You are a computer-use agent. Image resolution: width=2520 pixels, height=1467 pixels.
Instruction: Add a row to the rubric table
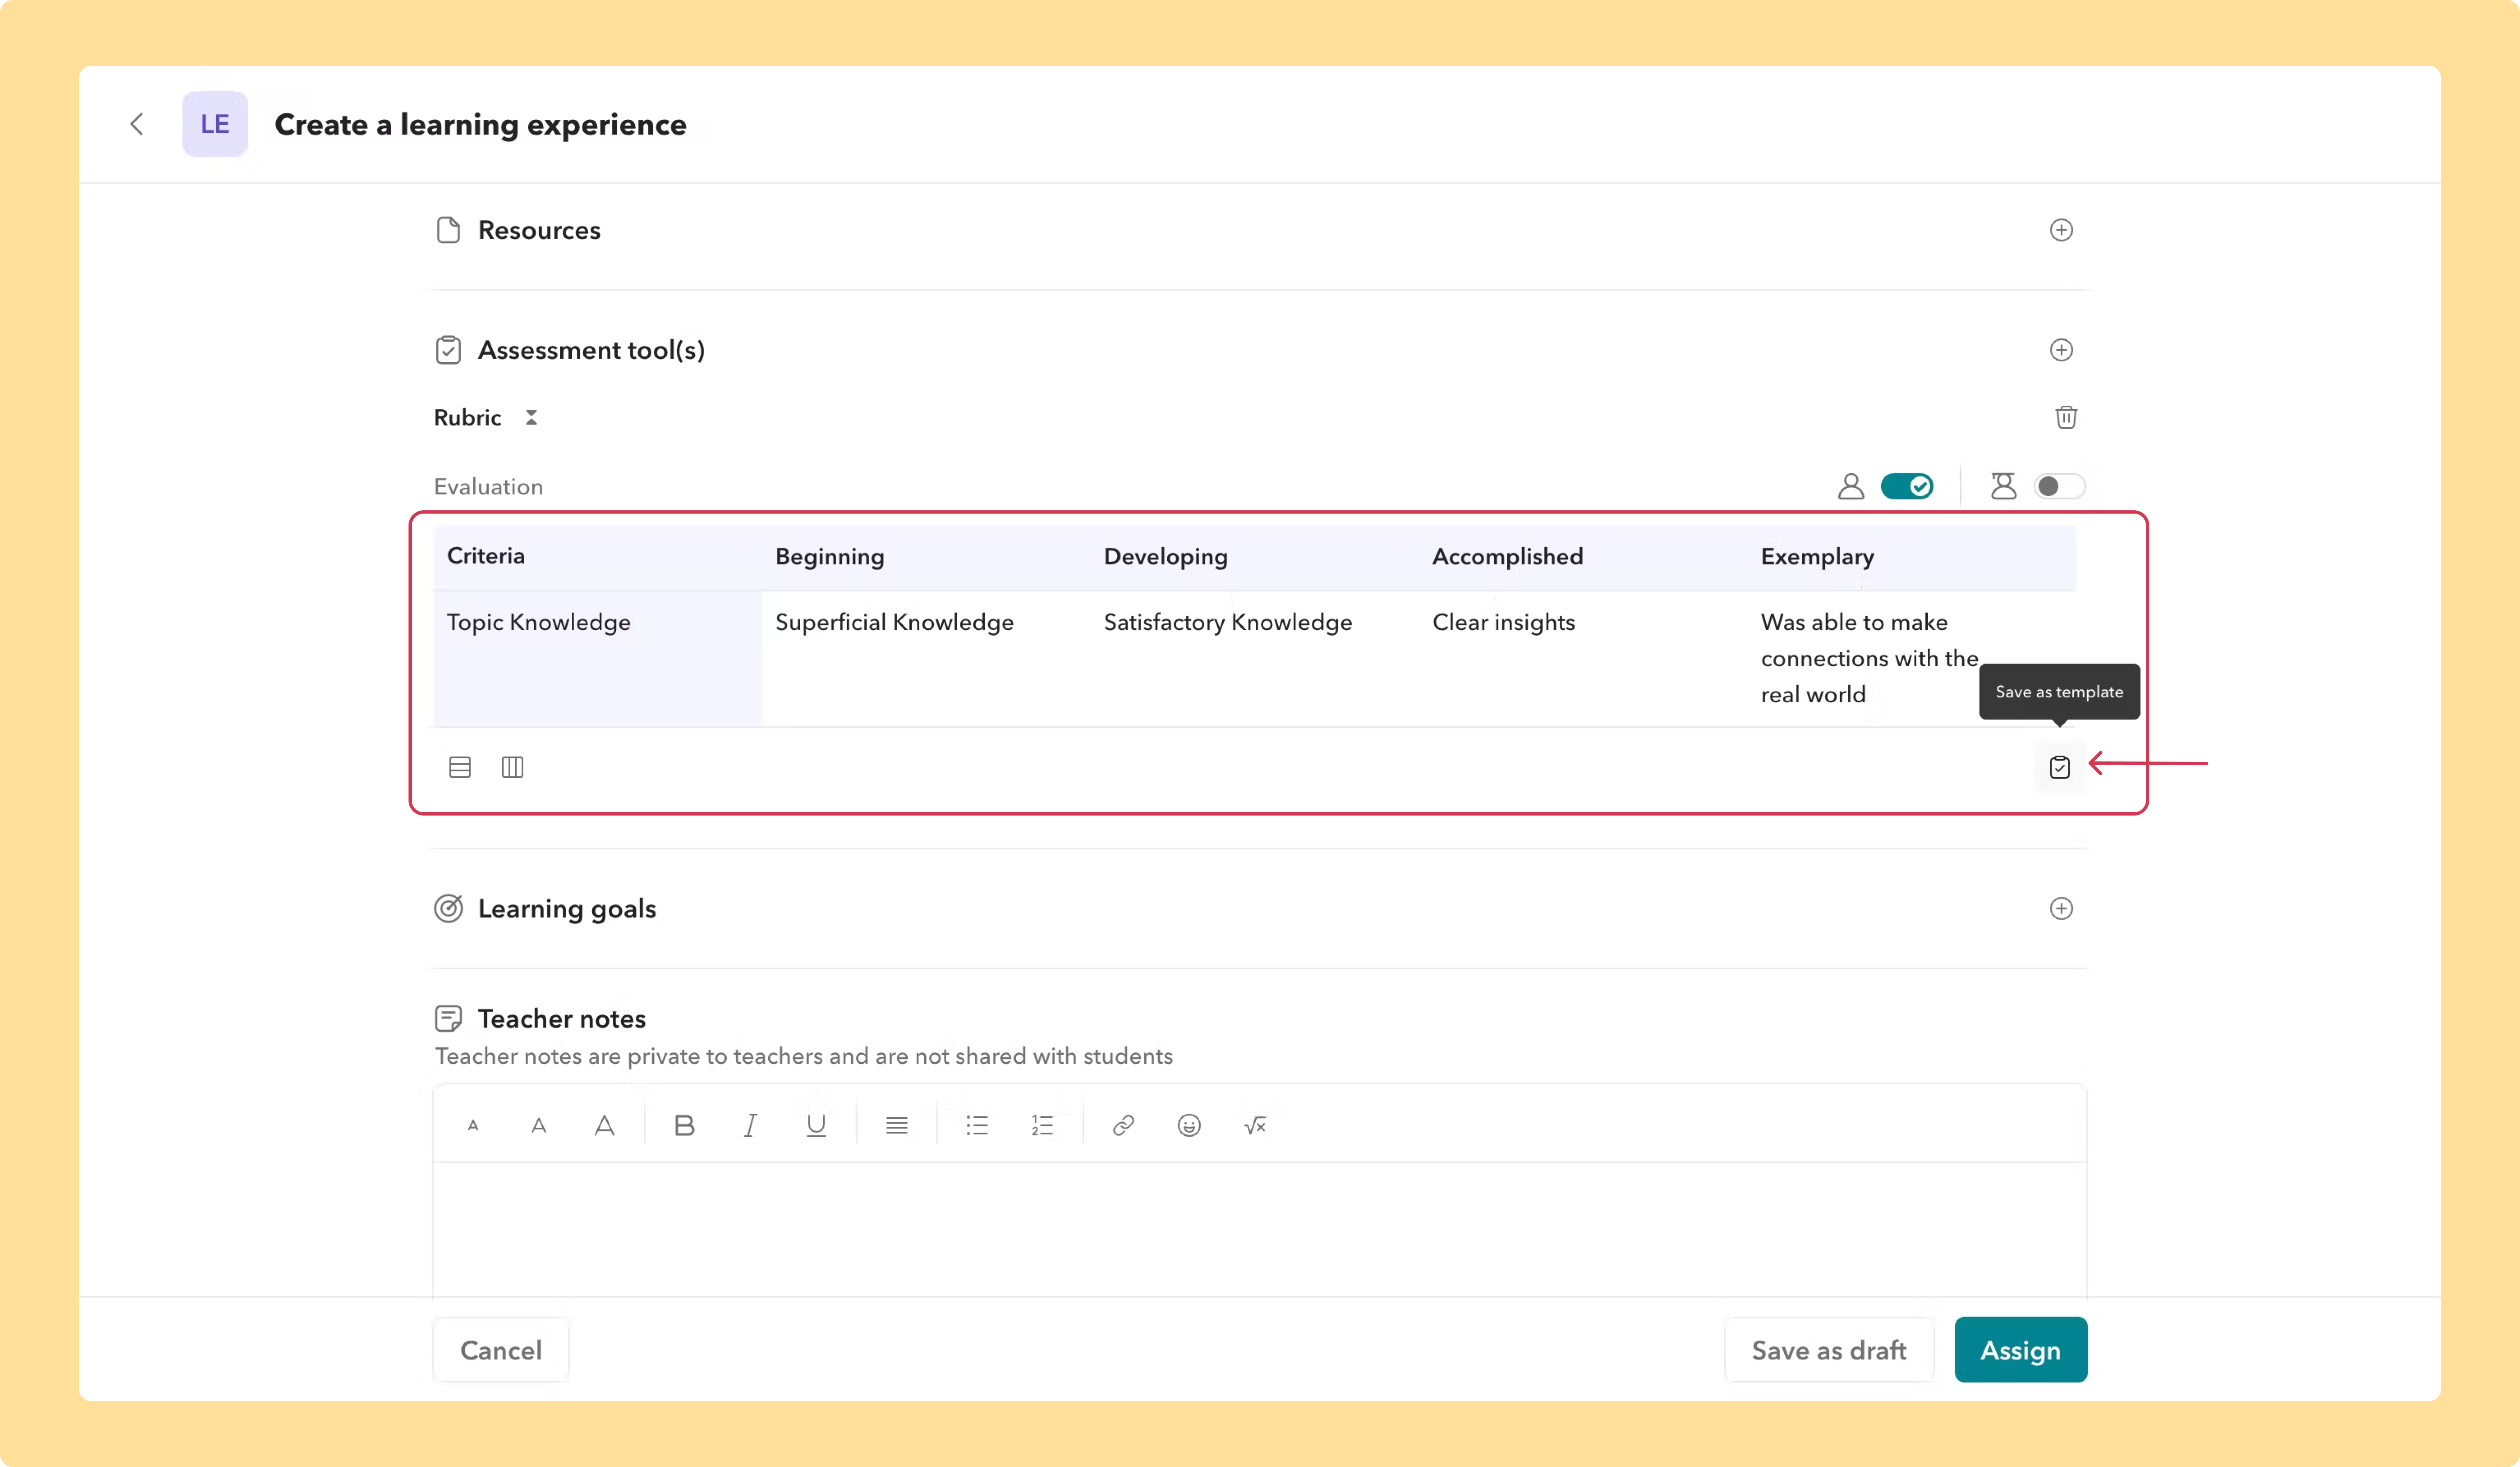tap(460, 767)
